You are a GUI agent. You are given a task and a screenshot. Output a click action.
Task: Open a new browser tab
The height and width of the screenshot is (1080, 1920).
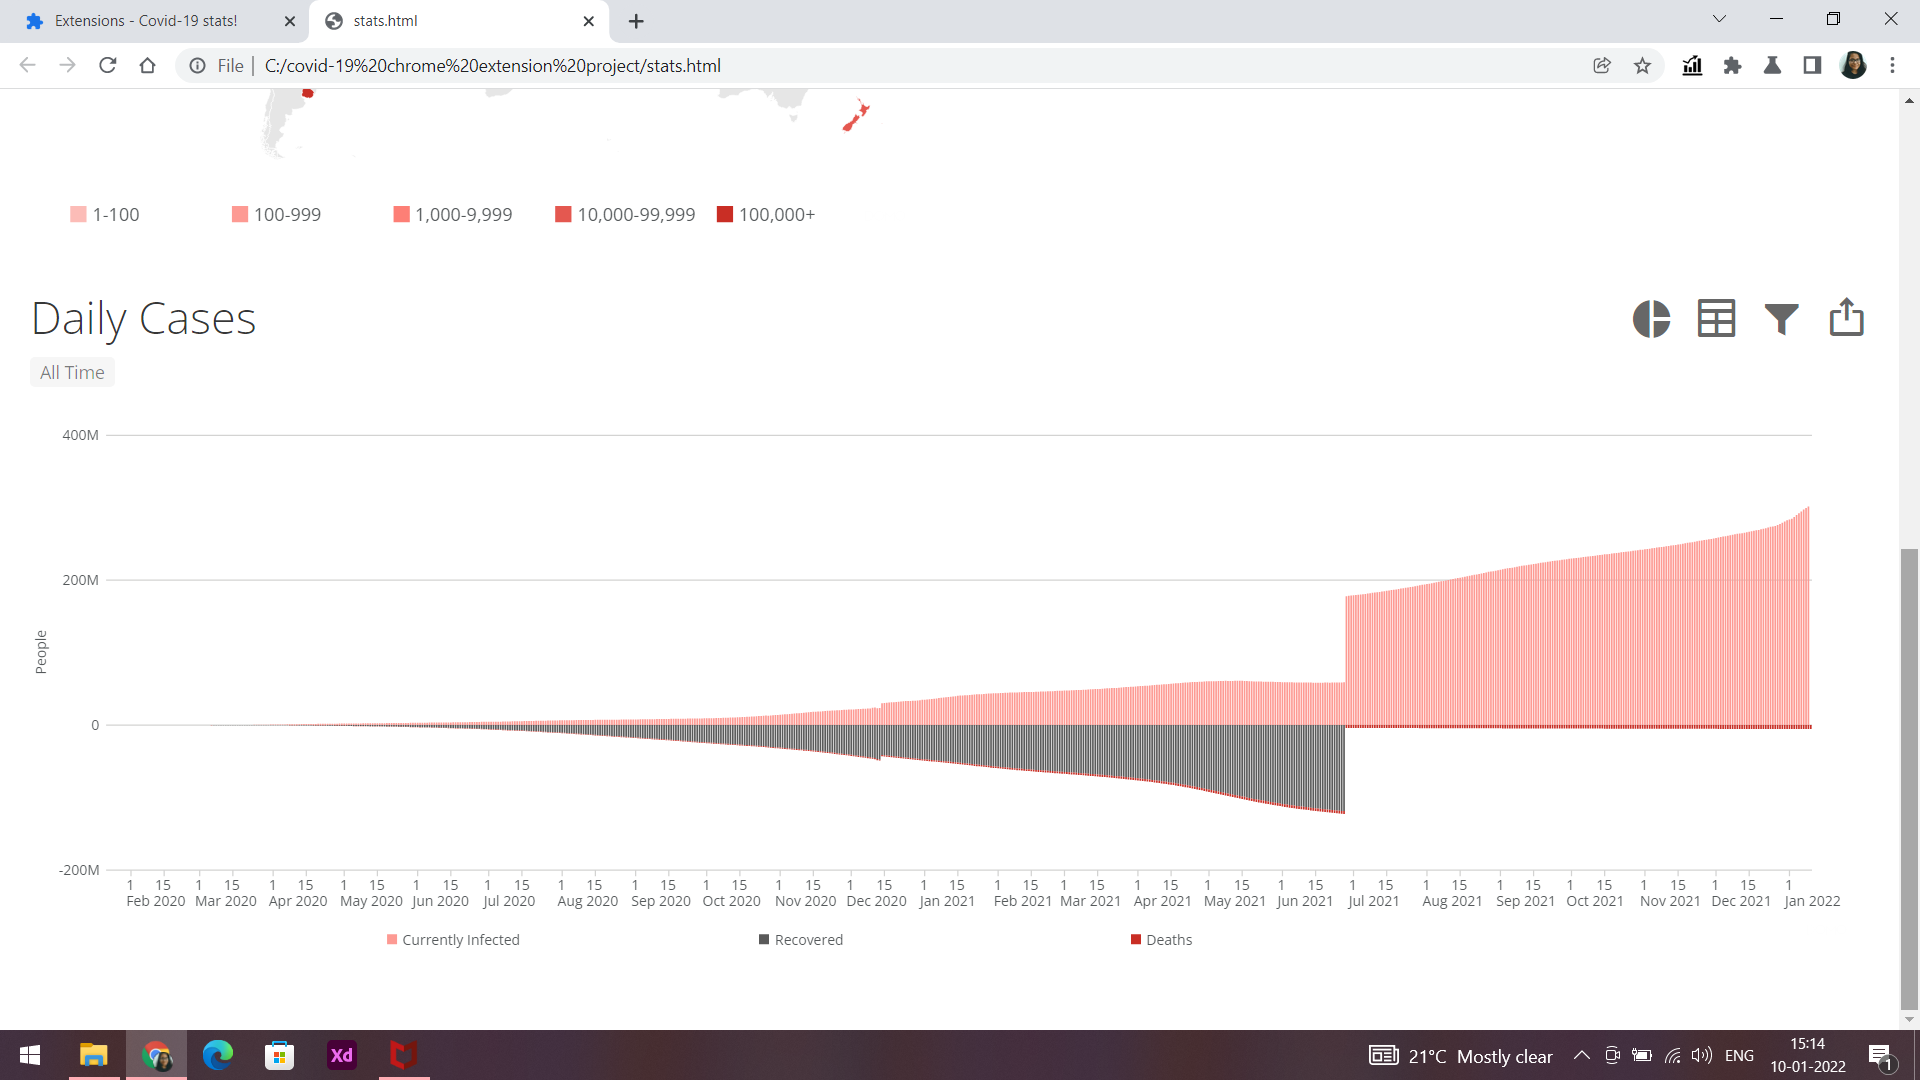636,21
